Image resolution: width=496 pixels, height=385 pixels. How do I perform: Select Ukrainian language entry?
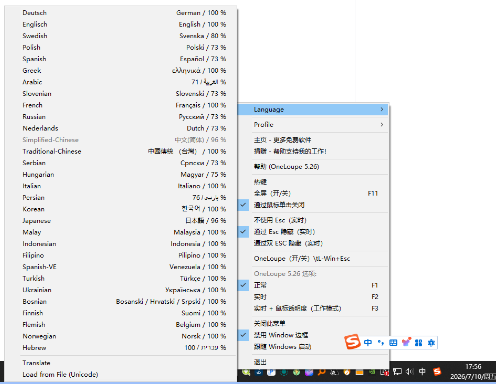(120, 290)
